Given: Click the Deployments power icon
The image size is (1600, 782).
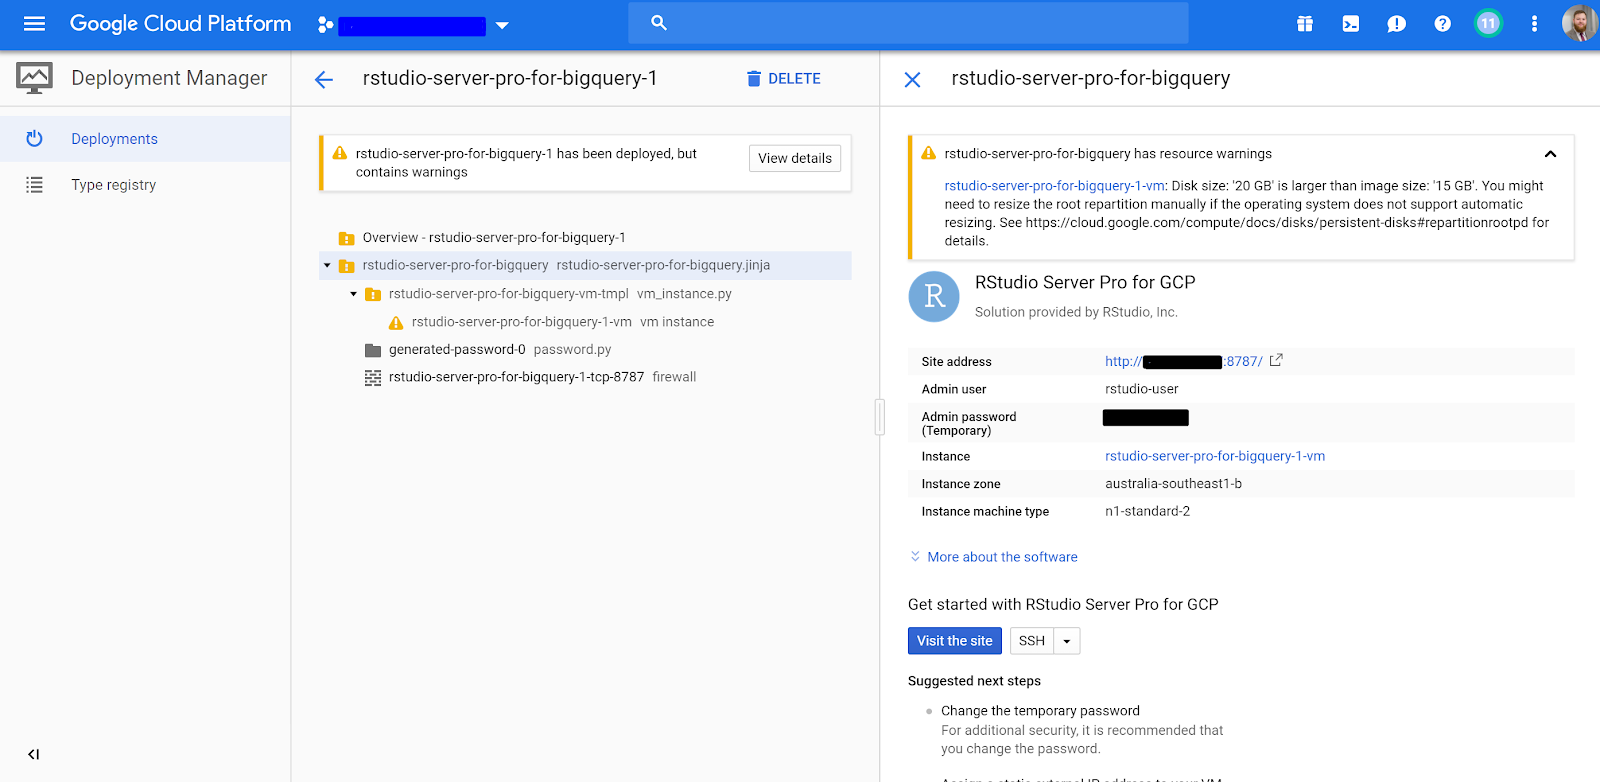Looking at the screenshot, I should [x=34, y=139].
